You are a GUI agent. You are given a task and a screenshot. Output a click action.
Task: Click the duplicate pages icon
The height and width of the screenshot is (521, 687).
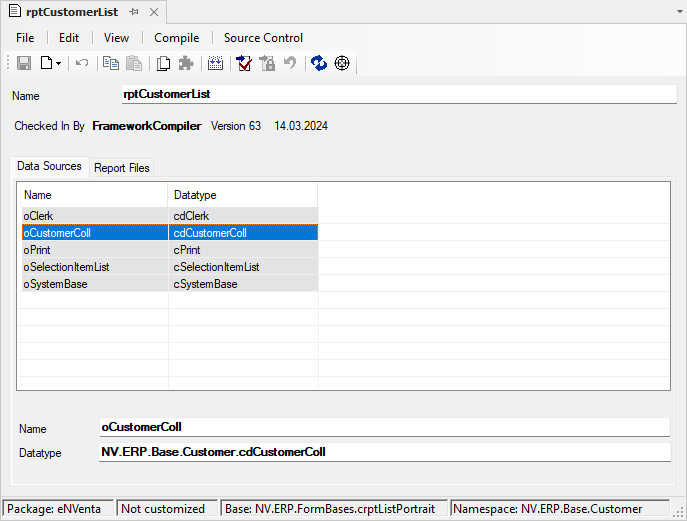click(163, 63)
